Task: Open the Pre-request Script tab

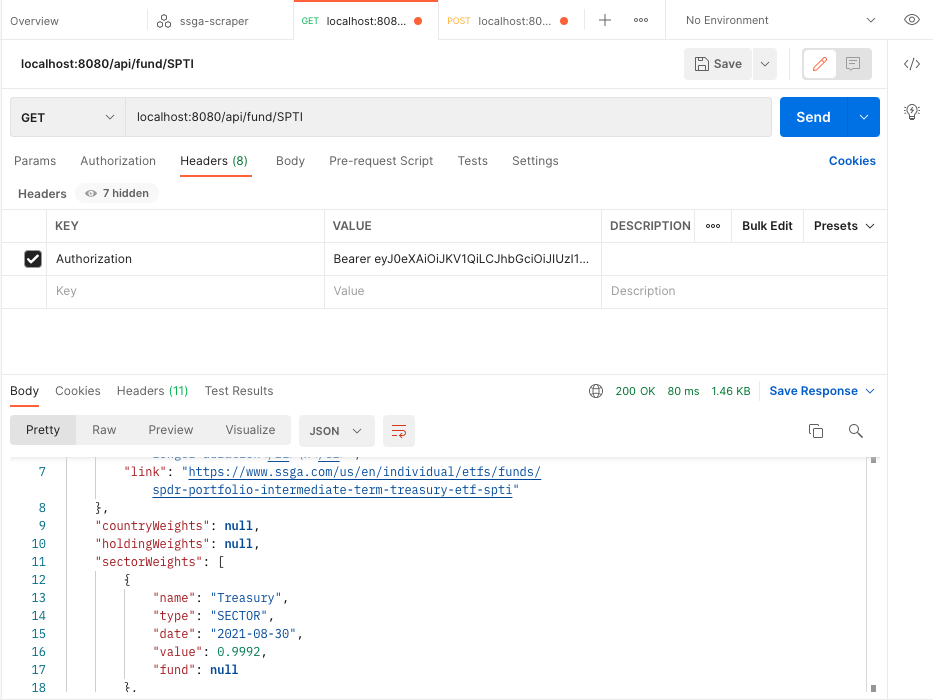Action: (381, 161)
